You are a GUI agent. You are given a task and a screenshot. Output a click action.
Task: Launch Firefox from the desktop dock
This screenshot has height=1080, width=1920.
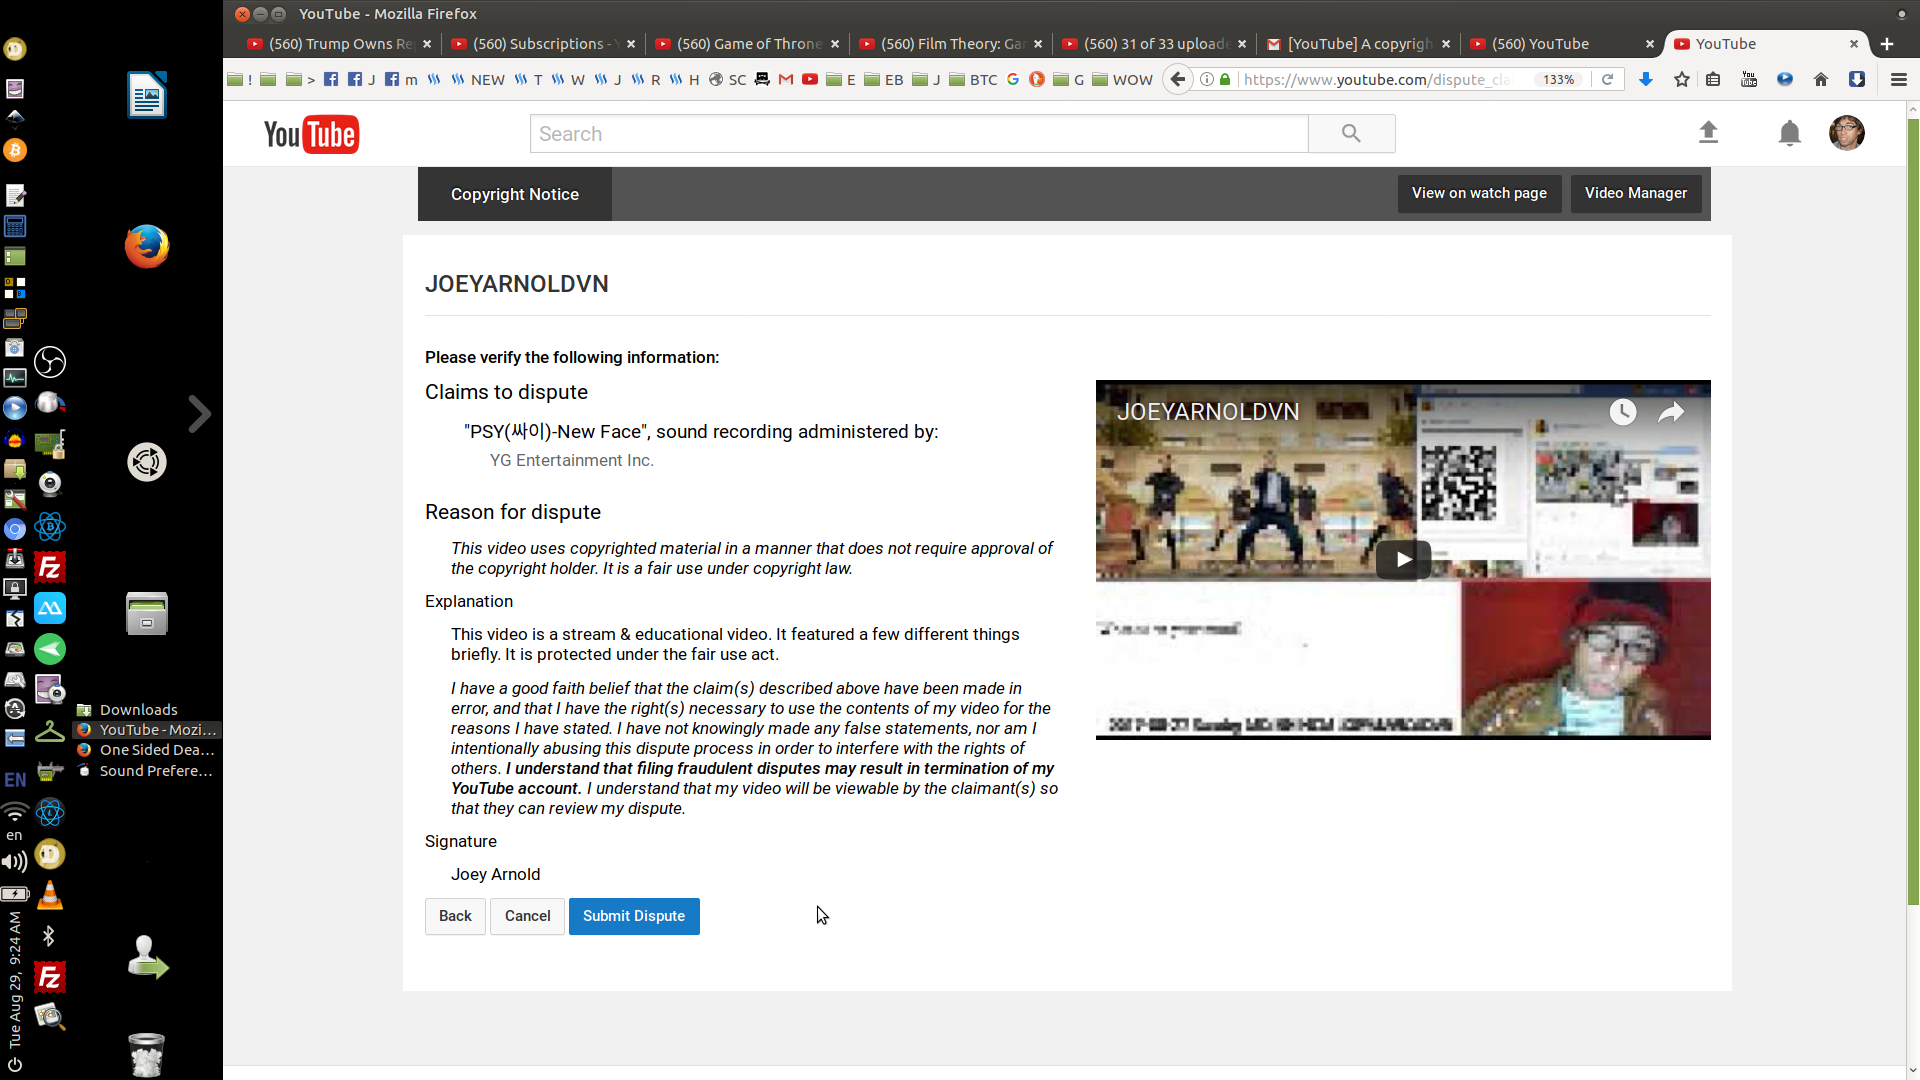147,246
